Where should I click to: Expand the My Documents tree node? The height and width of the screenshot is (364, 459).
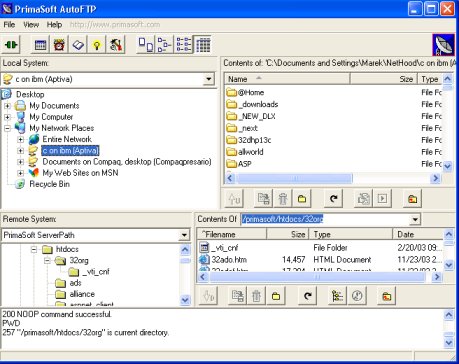(7, 106)
